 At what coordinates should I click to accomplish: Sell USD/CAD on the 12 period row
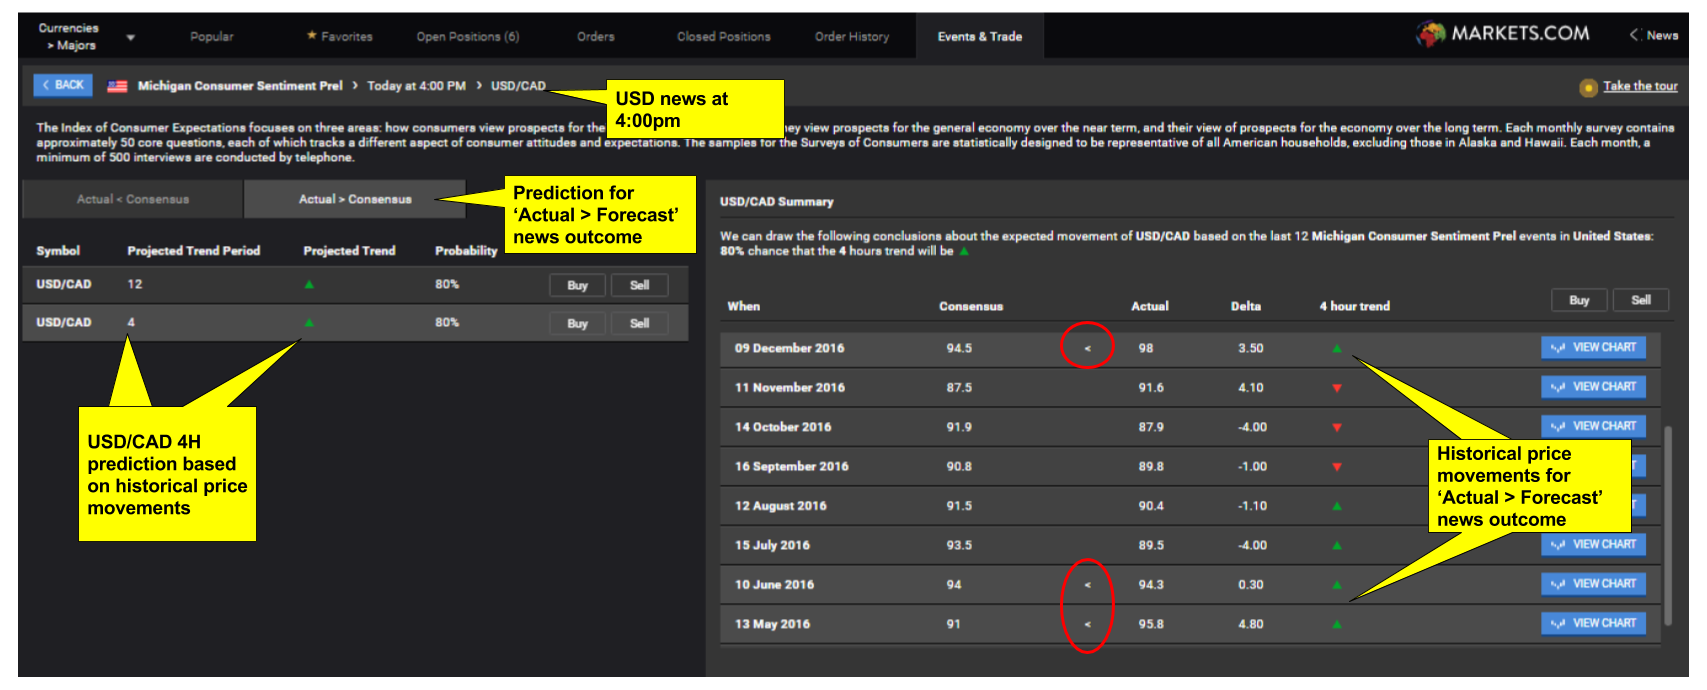coord(639,286)
